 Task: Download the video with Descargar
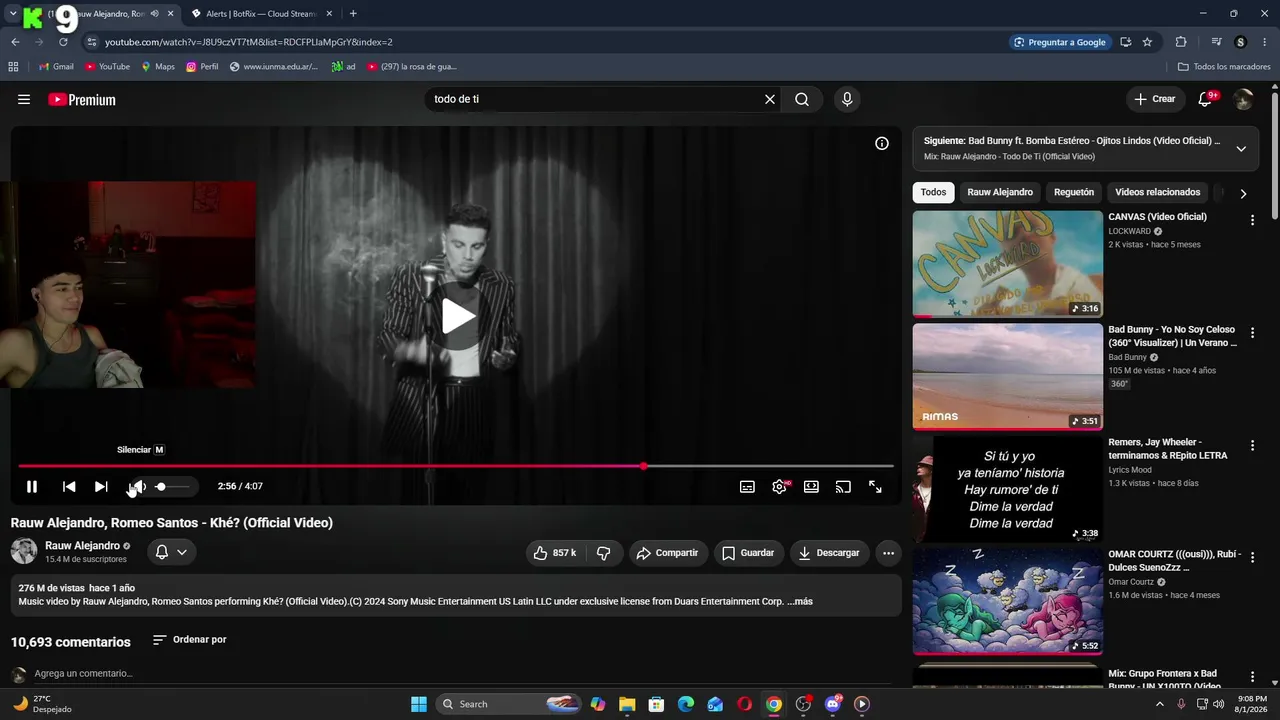[830, 553]
